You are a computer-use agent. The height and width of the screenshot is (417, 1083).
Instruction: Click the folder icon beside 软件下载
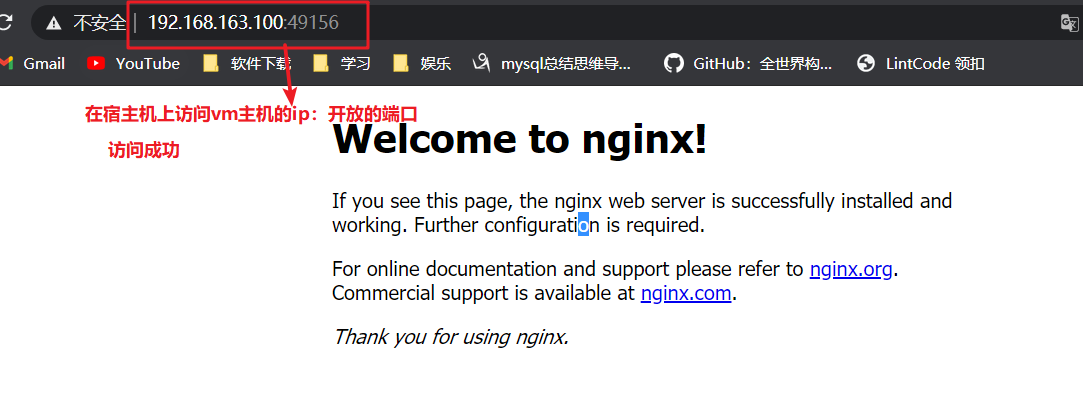pos(211,64)
